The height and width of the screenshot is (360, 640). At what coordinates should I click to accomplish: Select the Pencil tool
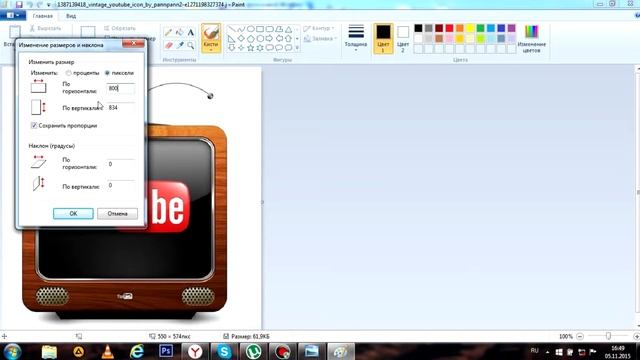tap(168, 32)
